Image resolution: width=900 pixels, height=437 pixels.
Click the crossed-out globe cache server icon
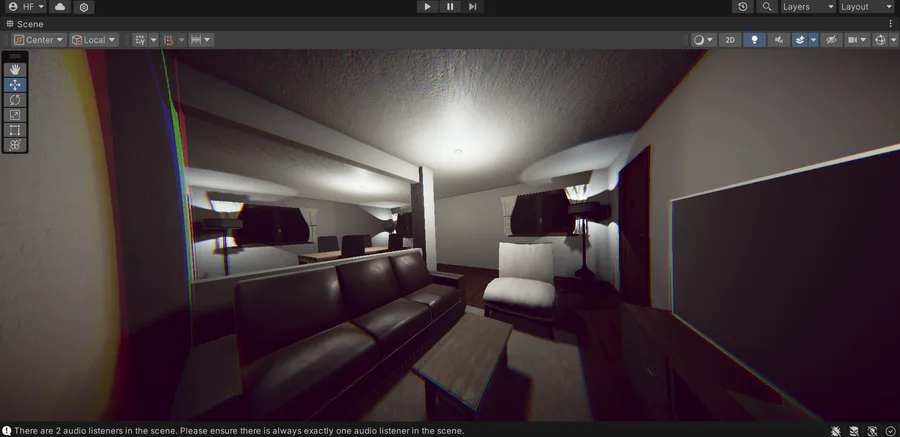[x=872, y=431]
